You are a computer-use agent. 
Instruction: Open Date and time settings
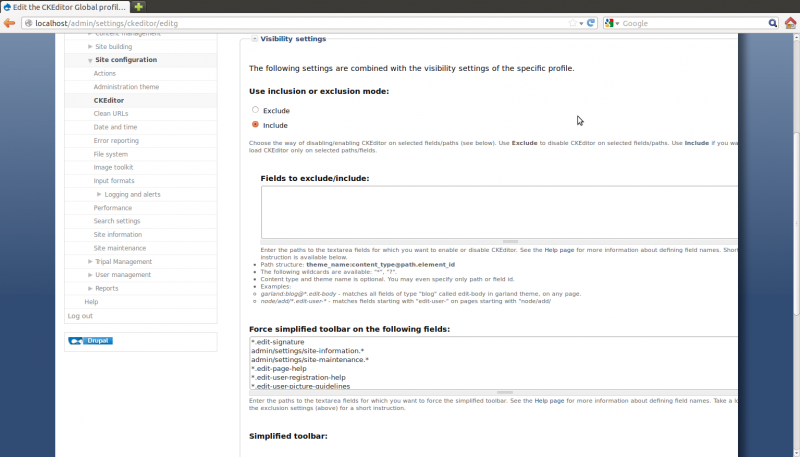(115, 127)
